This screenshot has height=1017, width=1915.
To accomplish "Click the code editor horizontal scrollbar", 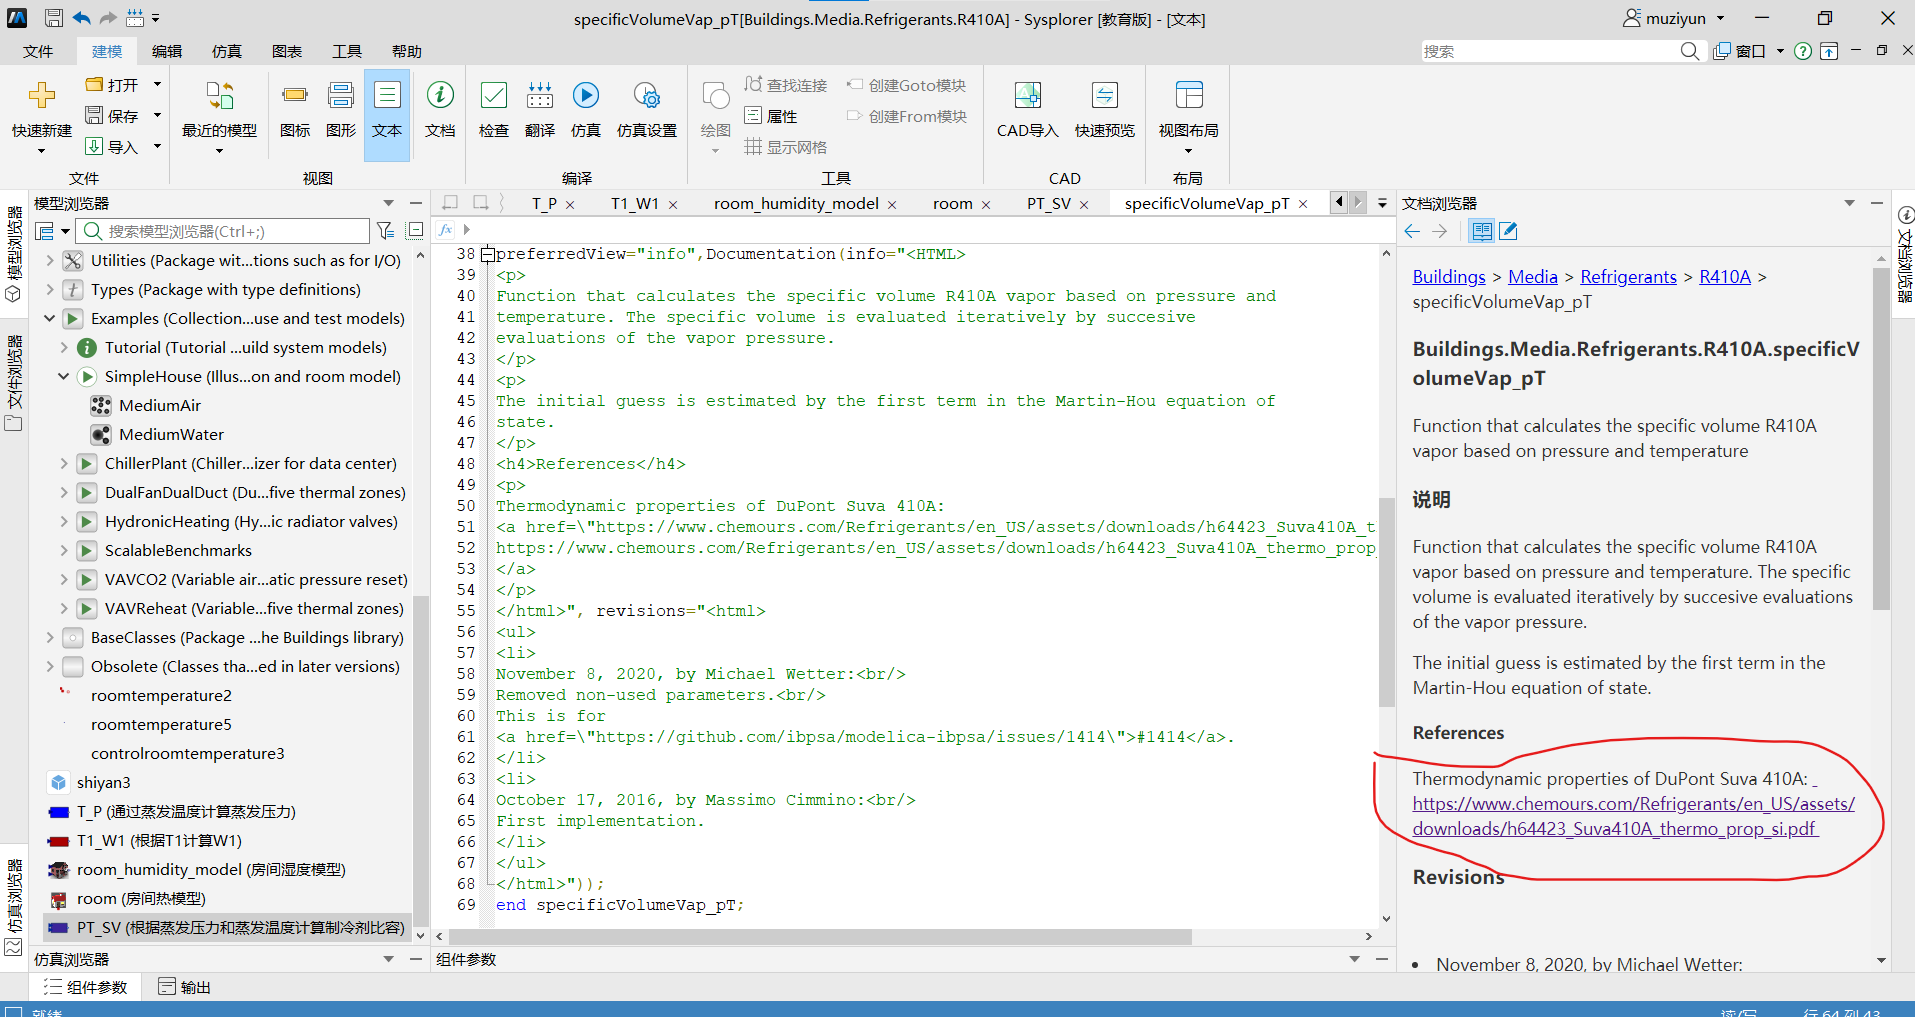I will [820, 937].
